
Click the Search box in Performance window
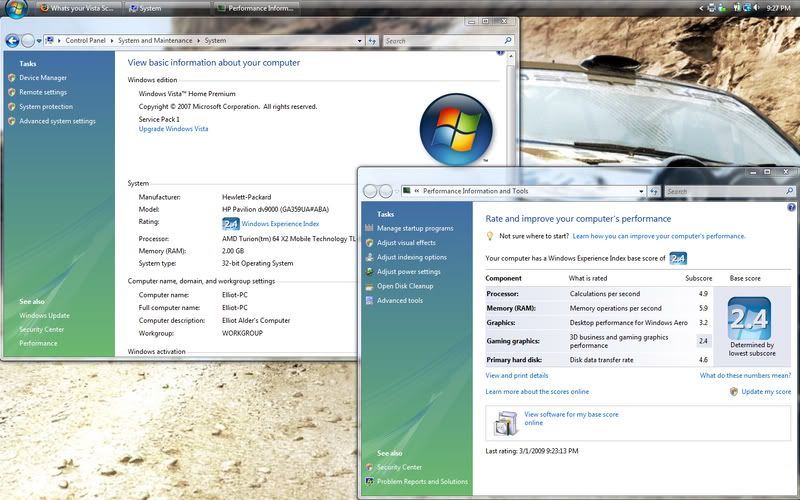tap(720, 191)
